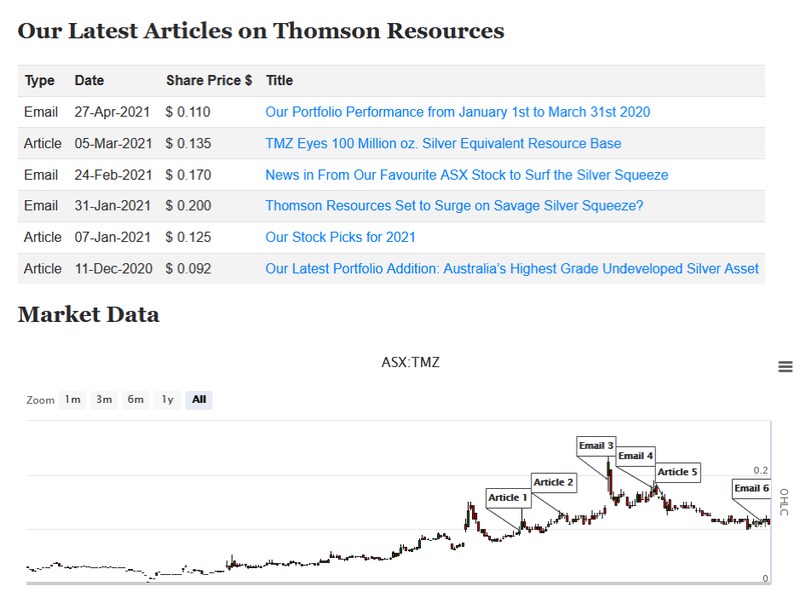Screen dimensions: 800x592
Task: Open 'News in From Our Favourite ASX Stock' link
Action: coord(467,175)
